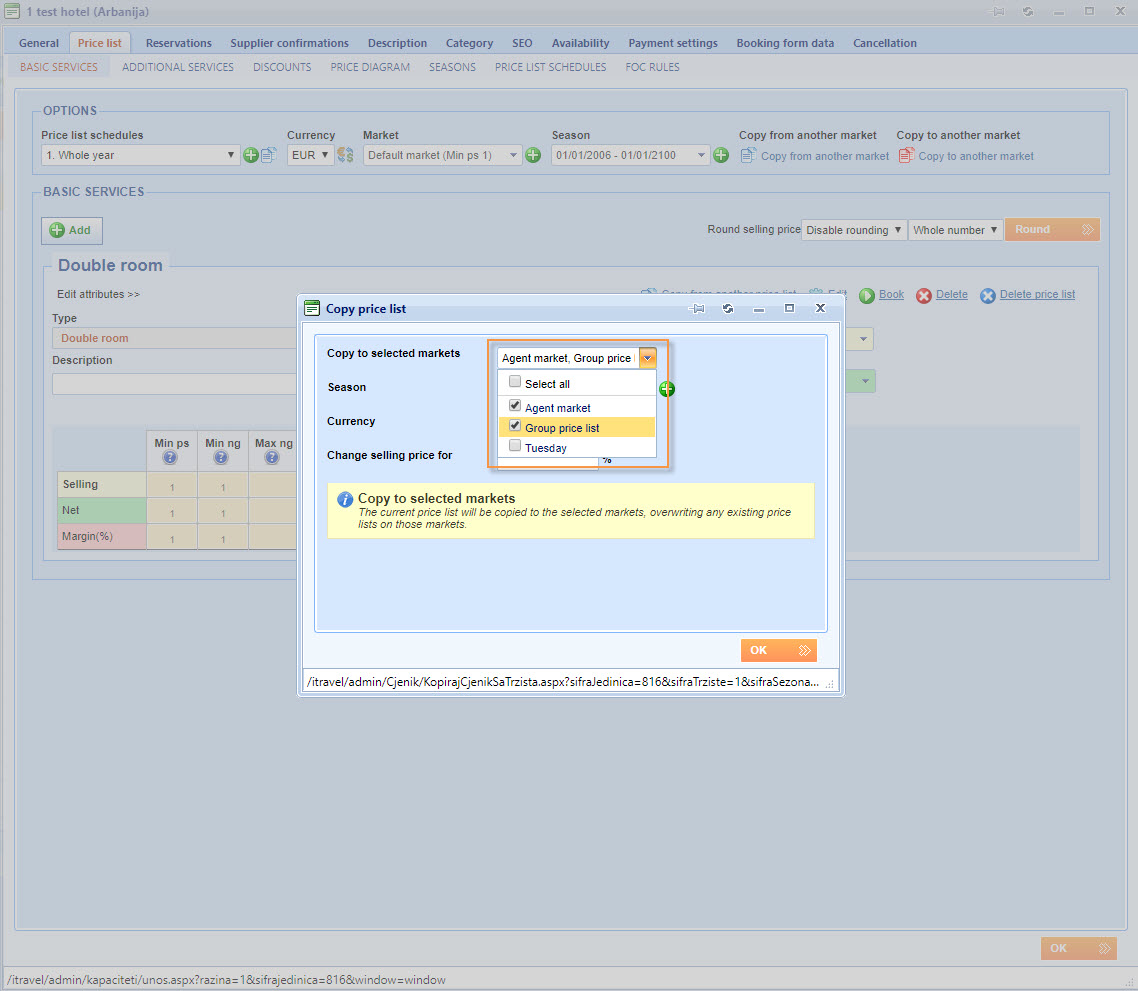Open the EUR currency dropdown
The height and width of the screenshot is (991, 1138).
(x=310, y=155)
